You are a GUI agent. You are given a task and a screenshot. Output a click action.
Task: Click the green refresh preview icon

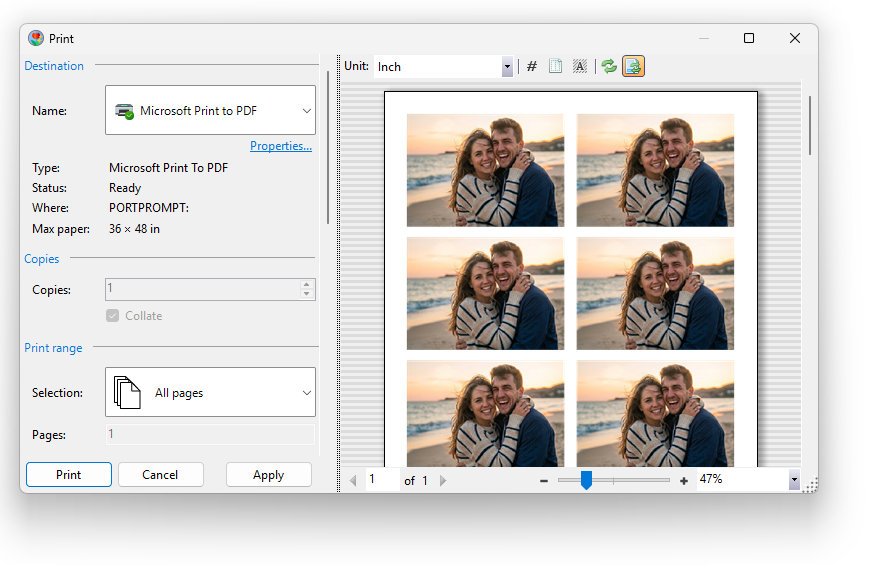click(609, 67)
